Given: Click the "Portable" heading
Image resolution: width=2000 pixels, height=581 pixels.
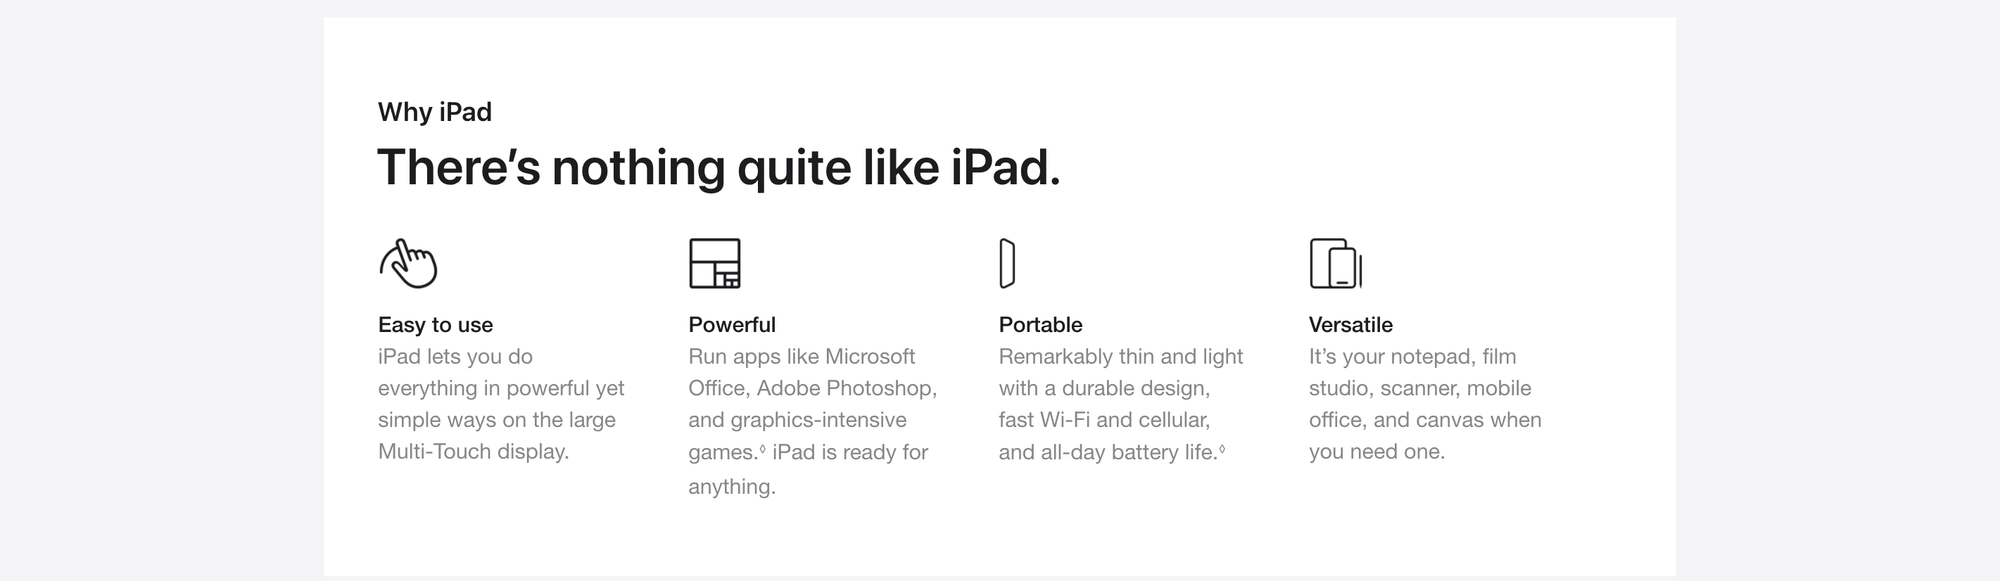Looking at the screenshot, I should click(1040, 325).
